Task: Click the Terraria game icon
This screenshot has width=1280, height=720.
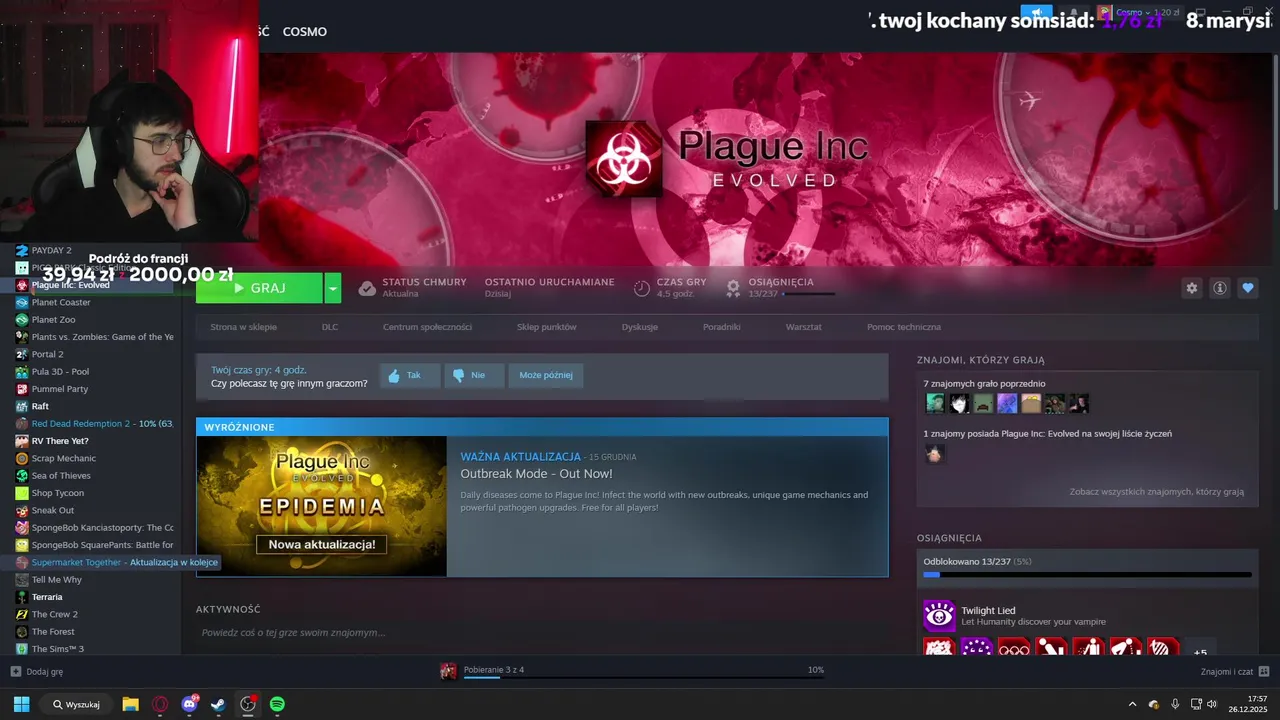Action: [x=22, y=597]
